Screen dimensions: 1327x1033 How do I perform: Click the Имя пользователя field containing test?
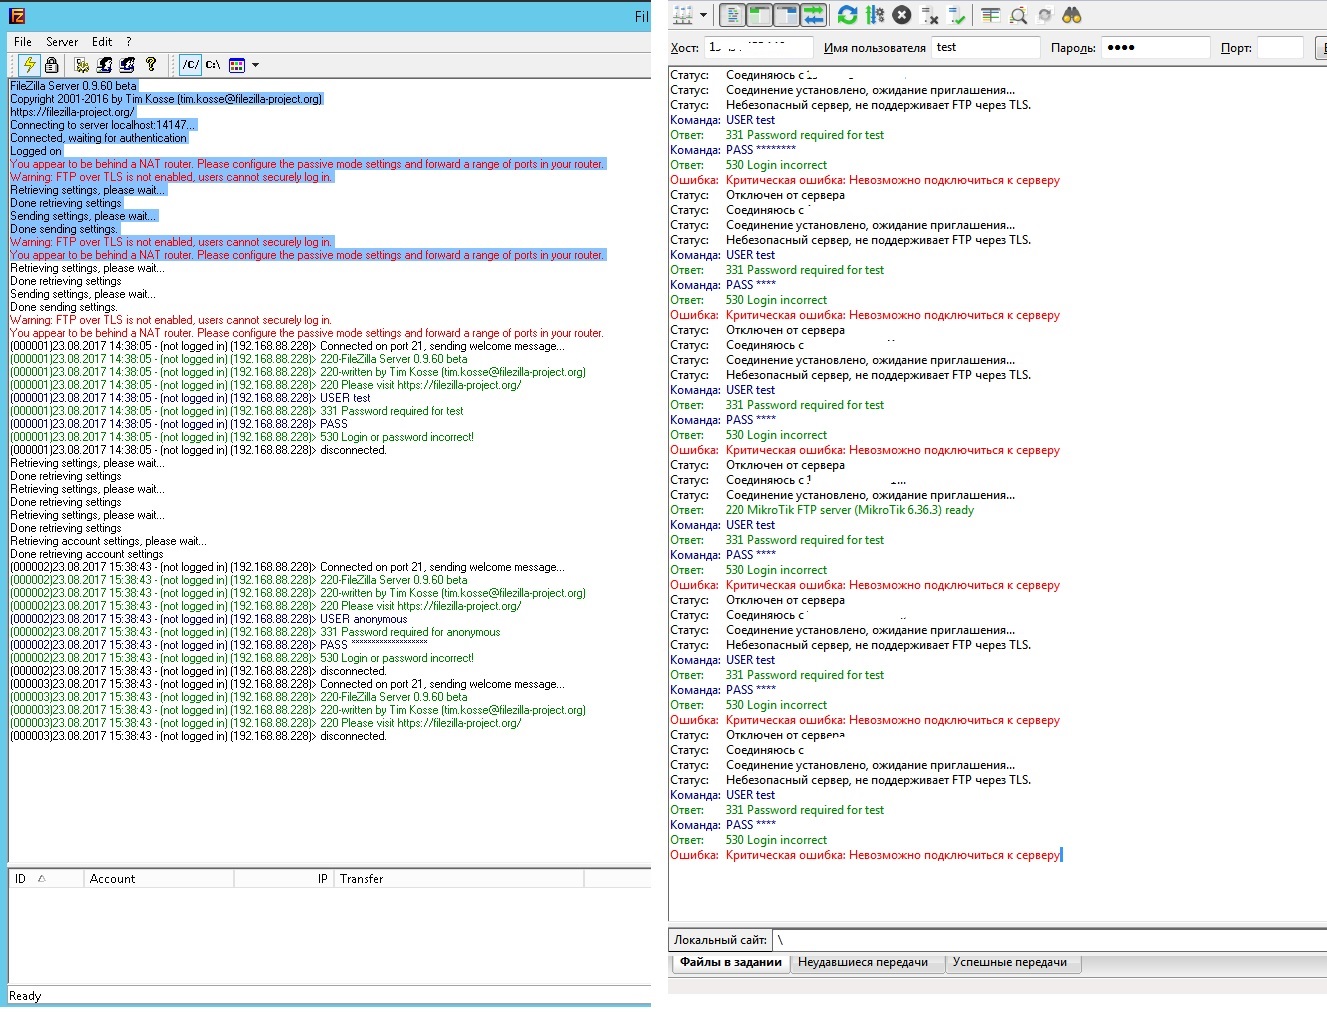(x=986, y=47)
